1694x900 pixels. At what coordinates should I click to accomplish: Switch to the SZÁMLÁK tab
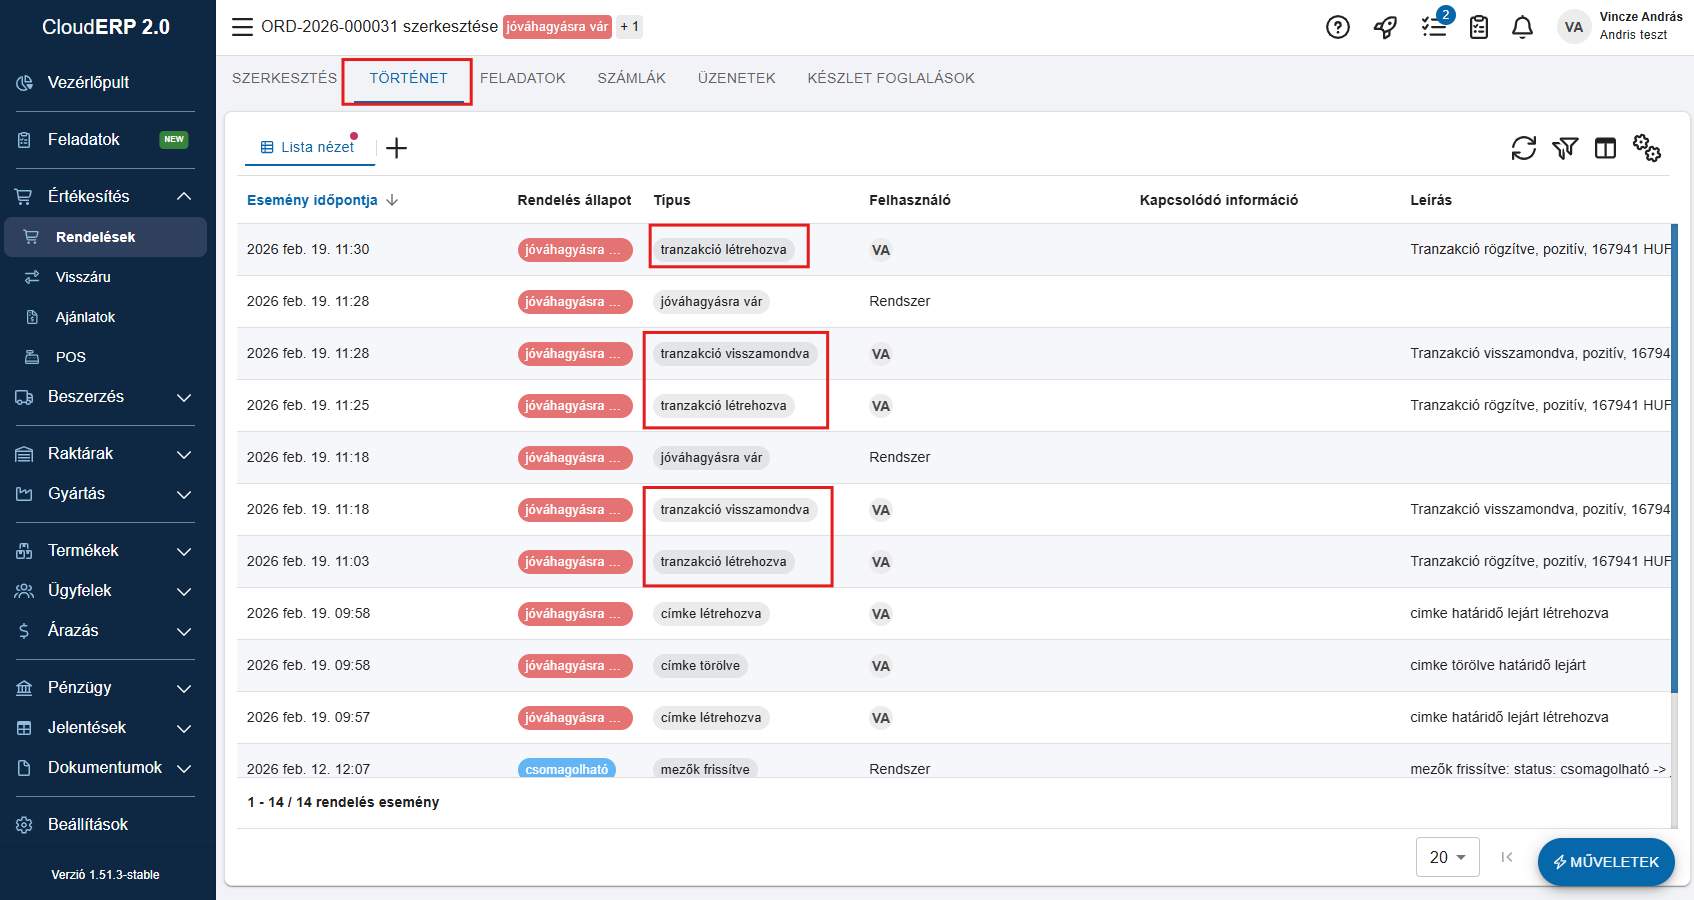click(x=631, y=78)
